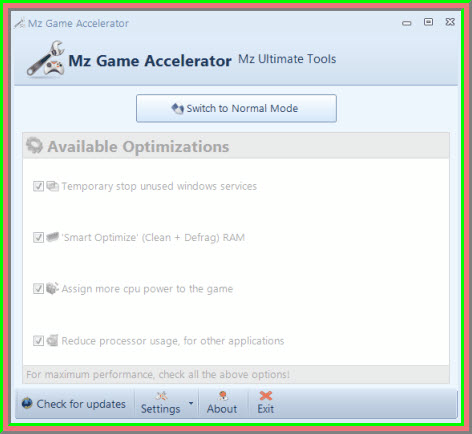Click the globe icon for updates
Screen dimensions: 472x434
(27, 404)
